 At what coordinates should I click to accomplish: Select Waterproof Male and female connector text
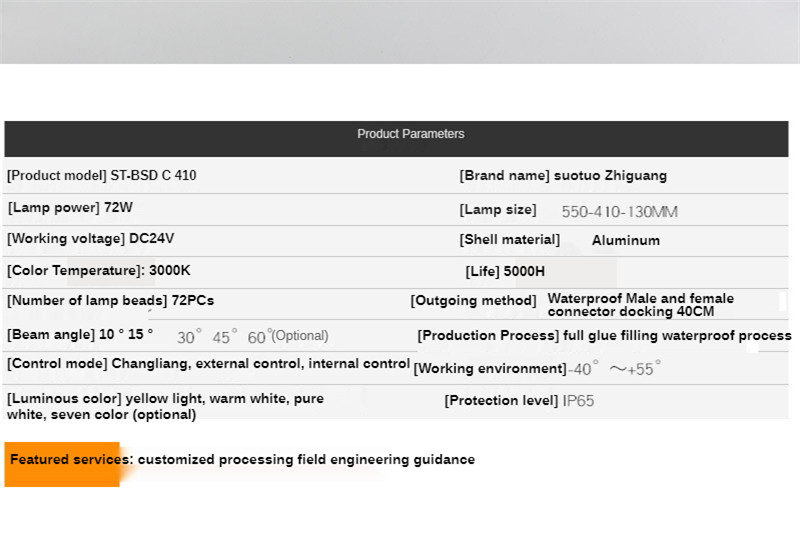tap(640, 305)
